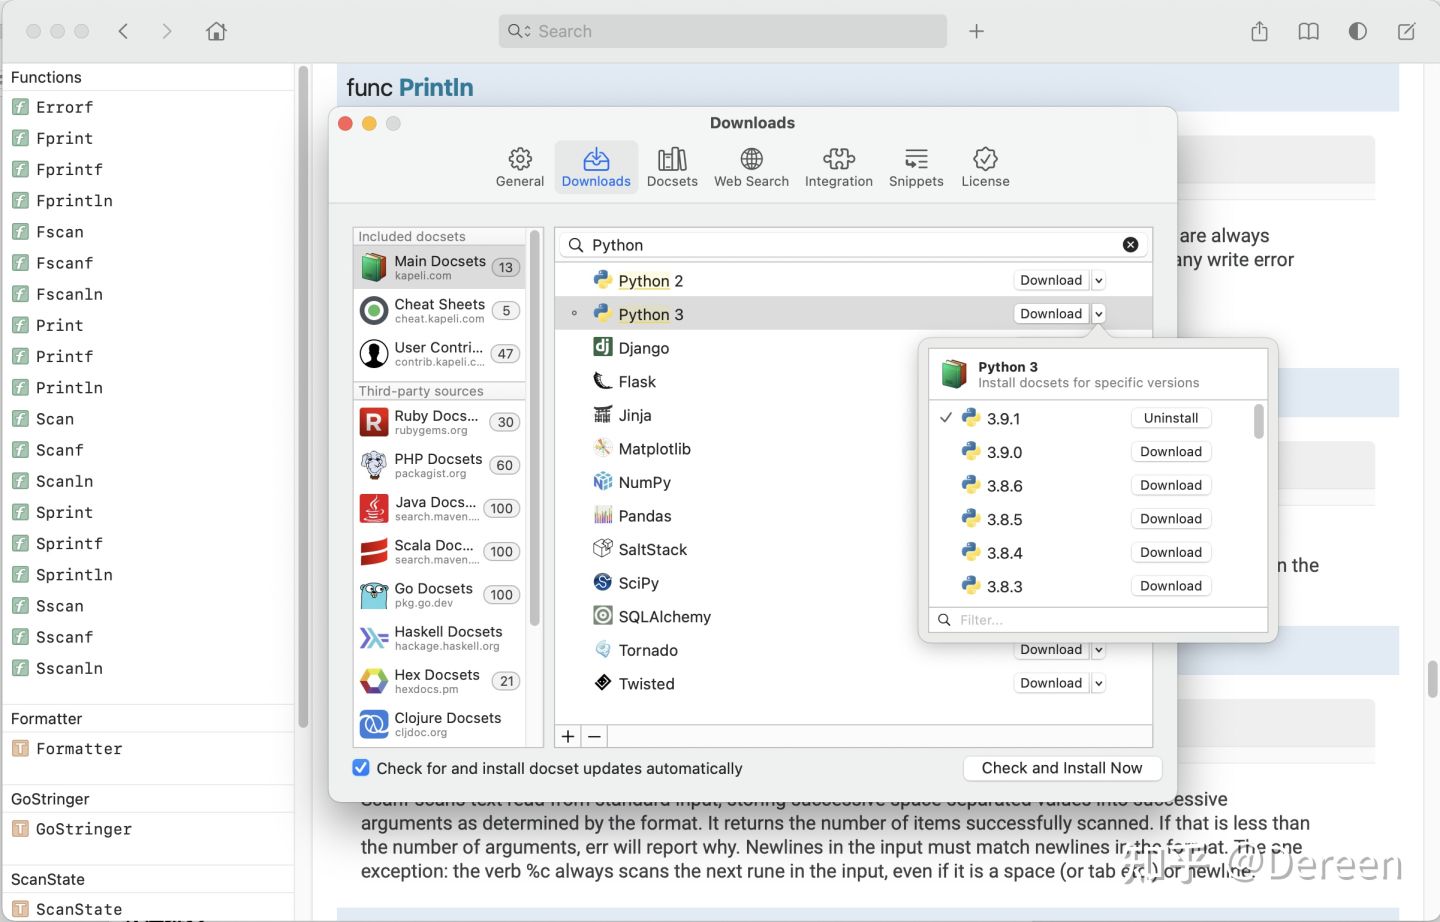Uninstall Python 3.9.1 docset
Image resolution: width=1440 pixels, height=922 pixels.
click(1171, 418)
